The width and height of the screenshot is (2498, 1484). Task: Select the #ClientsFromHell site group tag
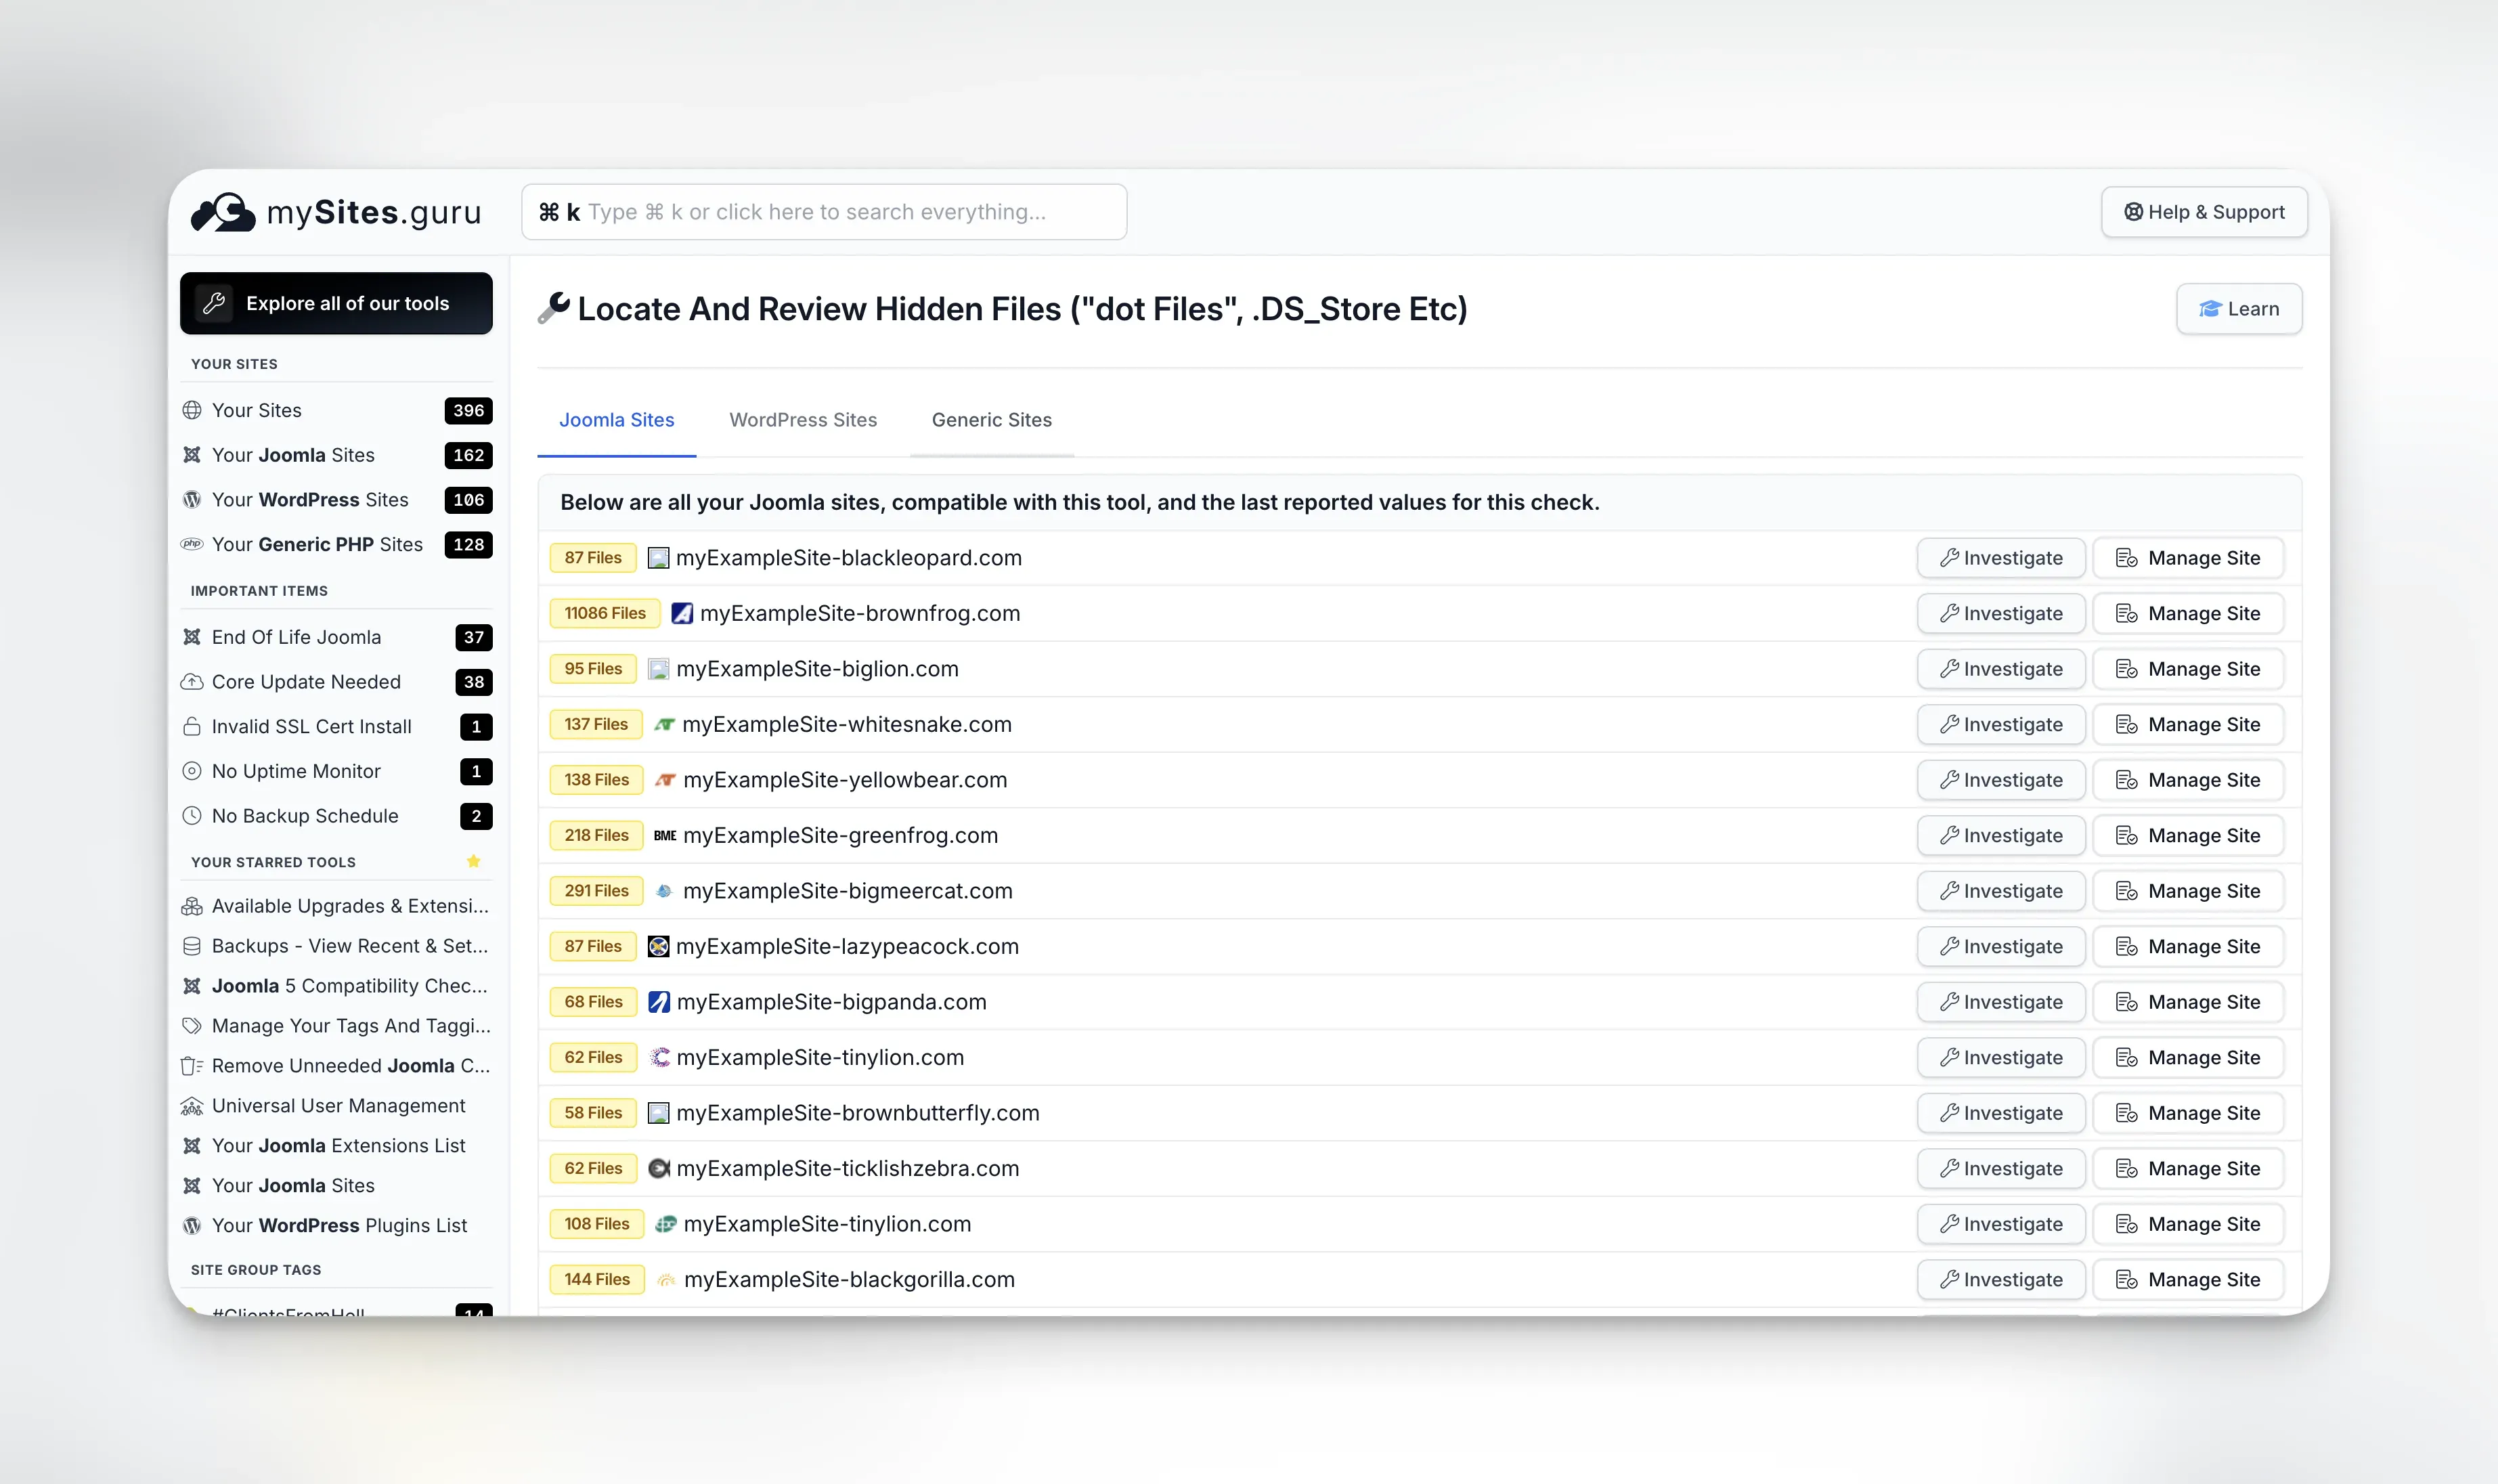pos(289,1313)
